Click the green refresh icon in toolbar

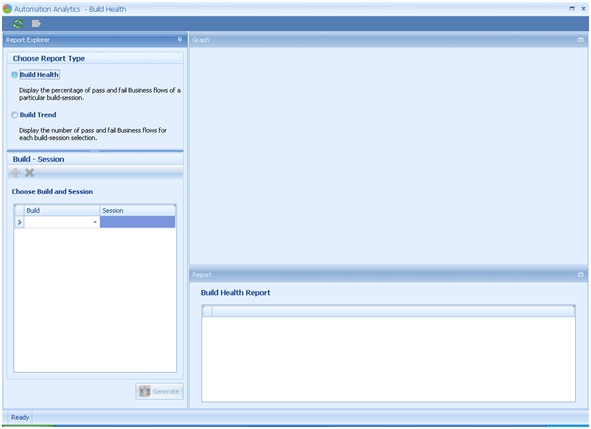(x=18, y=24)
